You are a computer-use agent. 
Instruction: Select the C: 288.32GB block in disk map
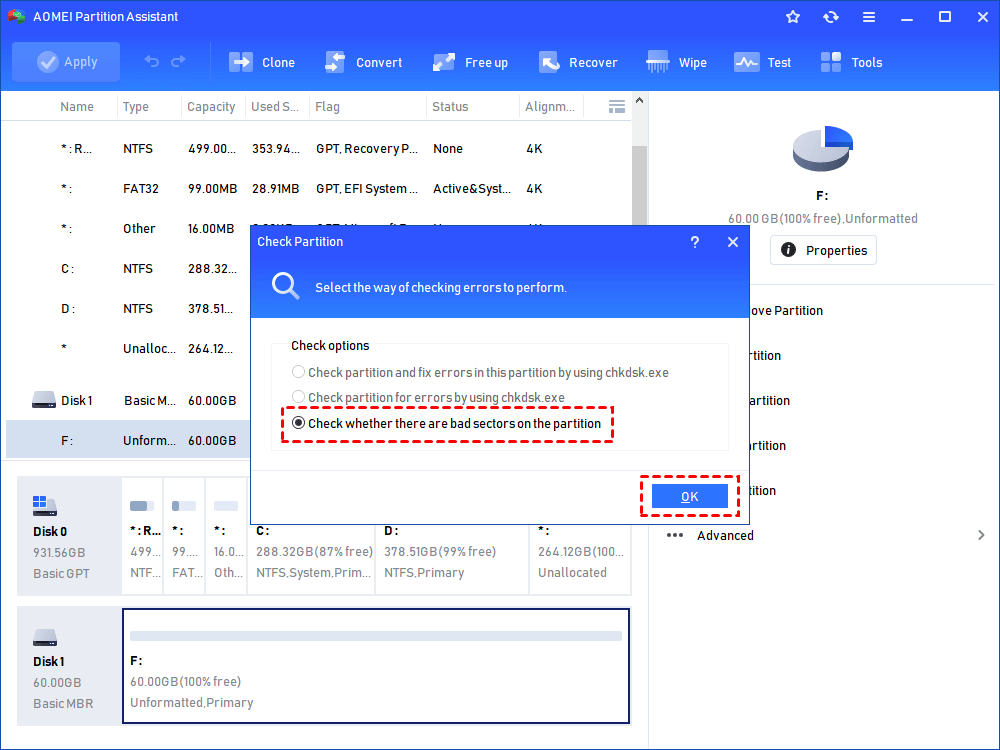tap(311, 558)
